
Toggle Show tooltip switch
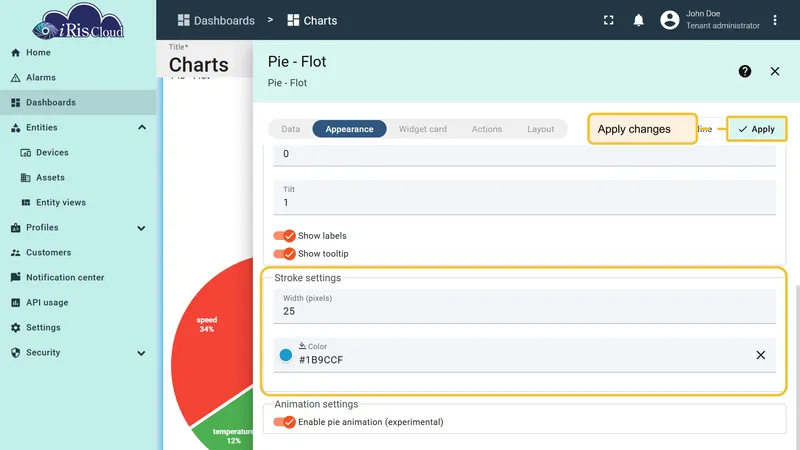click(284, 254)
